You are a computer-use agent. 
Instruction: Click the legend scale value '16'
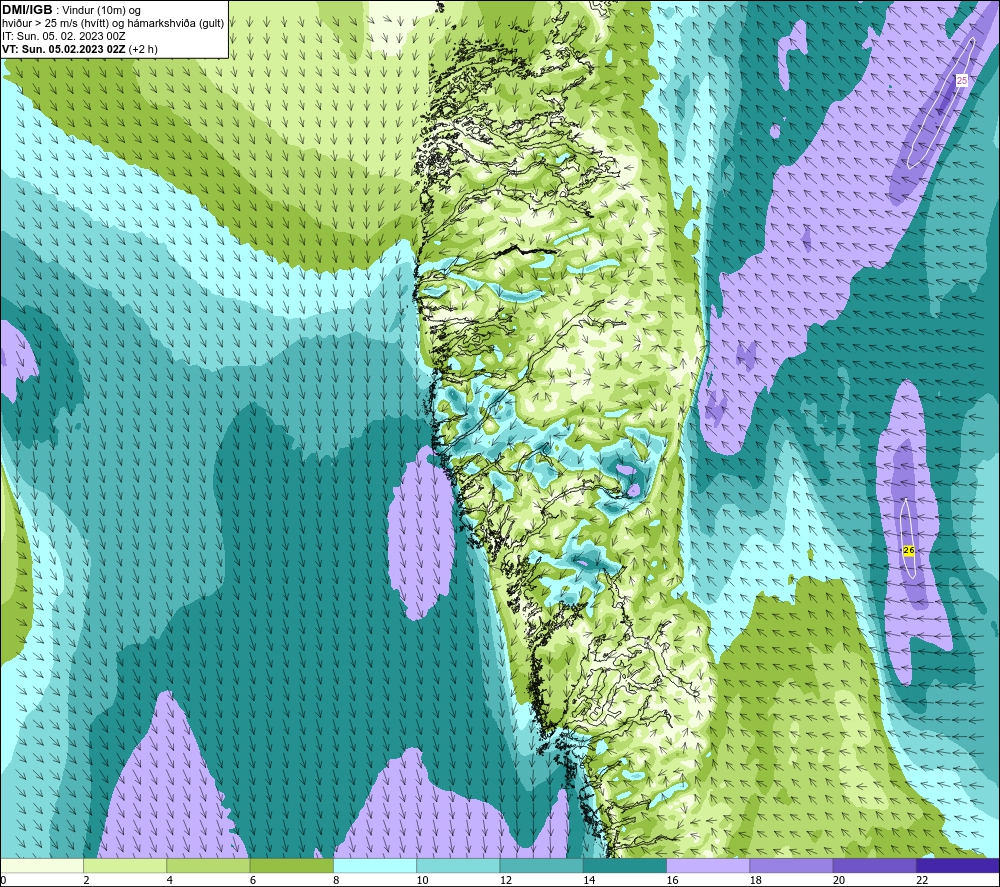click(672, 880)
